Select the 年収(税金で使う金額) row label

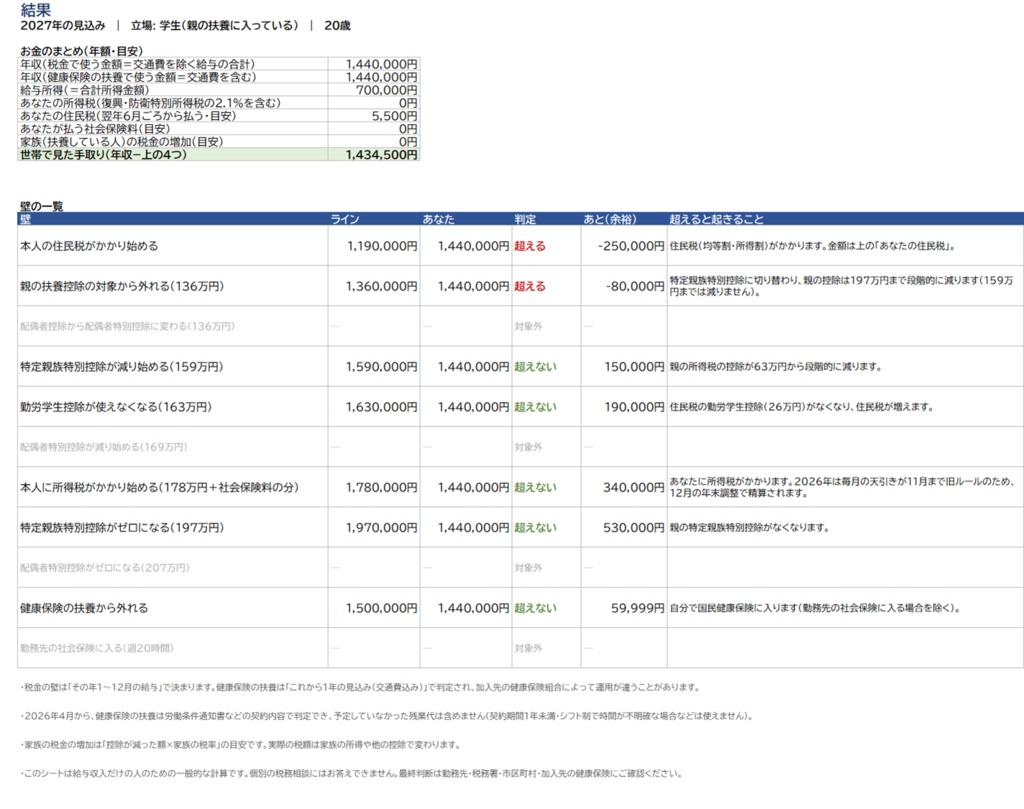click(138, 64)
